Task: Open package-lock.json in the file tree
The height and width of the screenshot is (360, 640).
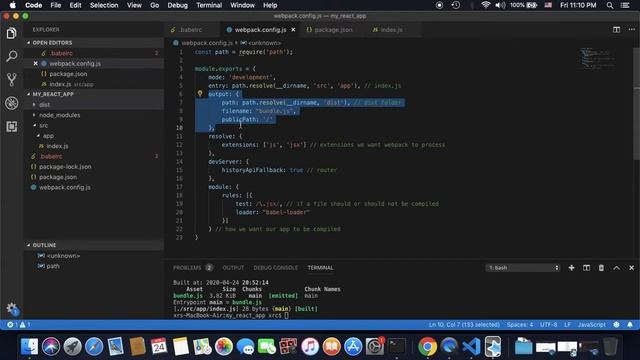Action: 65,167
